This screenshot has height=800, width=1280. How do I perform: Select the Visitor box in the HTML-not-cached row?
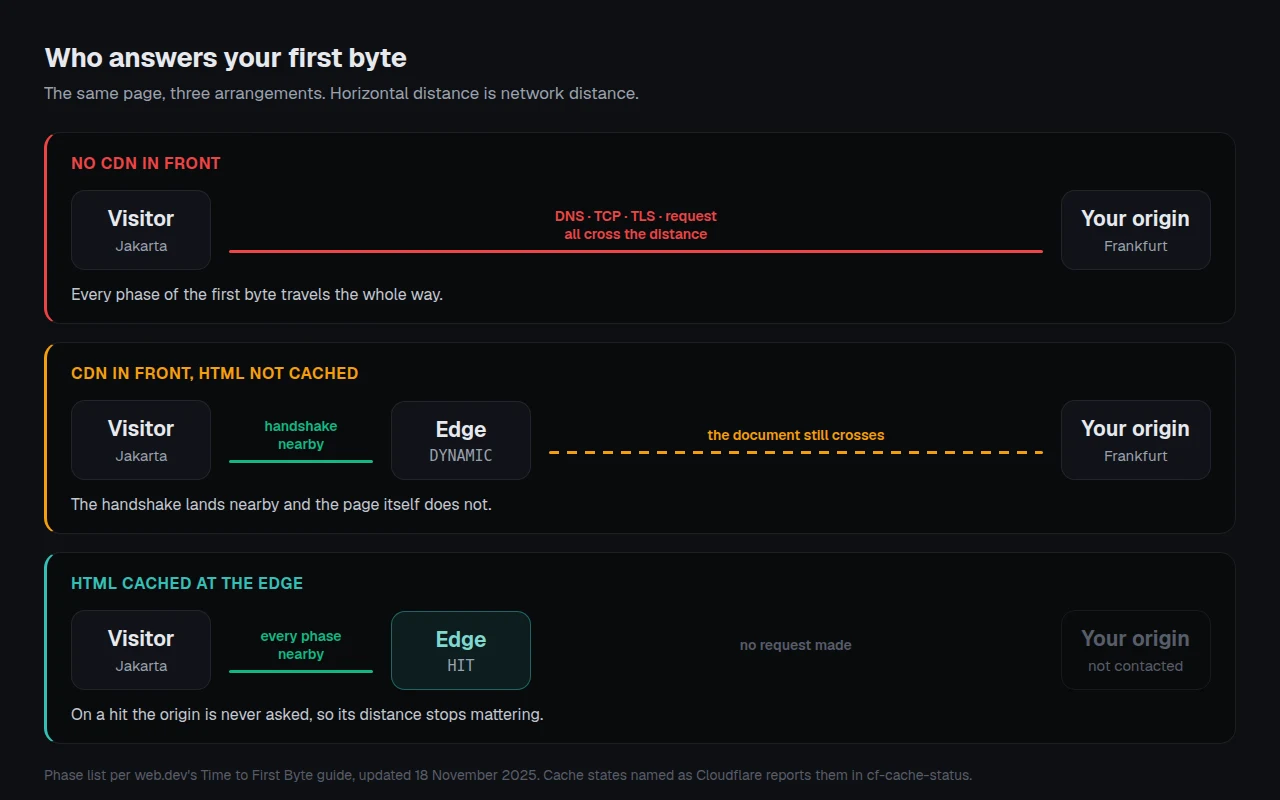coord(141,440)
